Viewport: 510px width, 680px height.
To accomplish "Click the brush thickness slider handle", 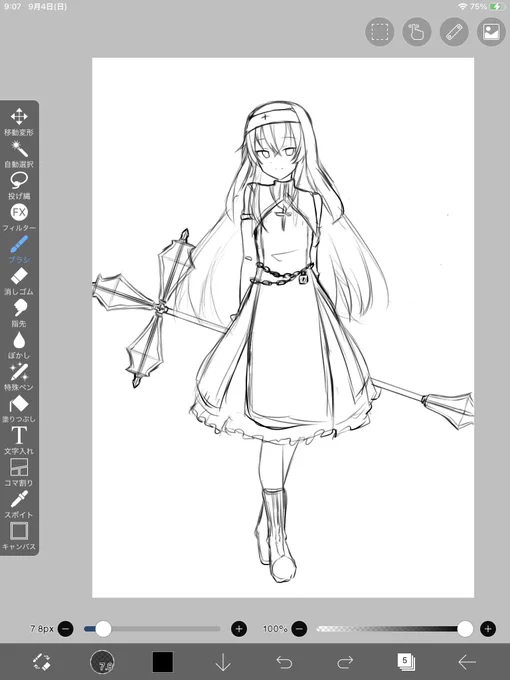I will tap(103, 628).
